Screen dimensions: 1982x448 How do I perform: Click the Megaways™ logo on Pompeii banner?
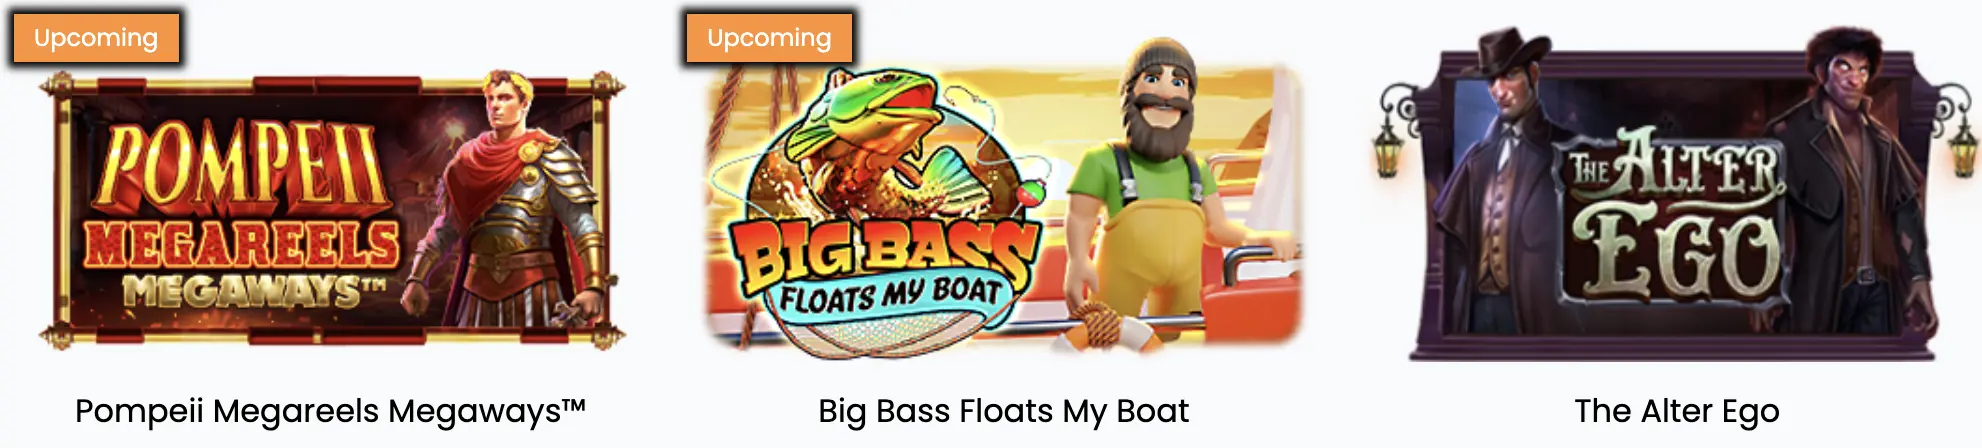tap(254, 291)
